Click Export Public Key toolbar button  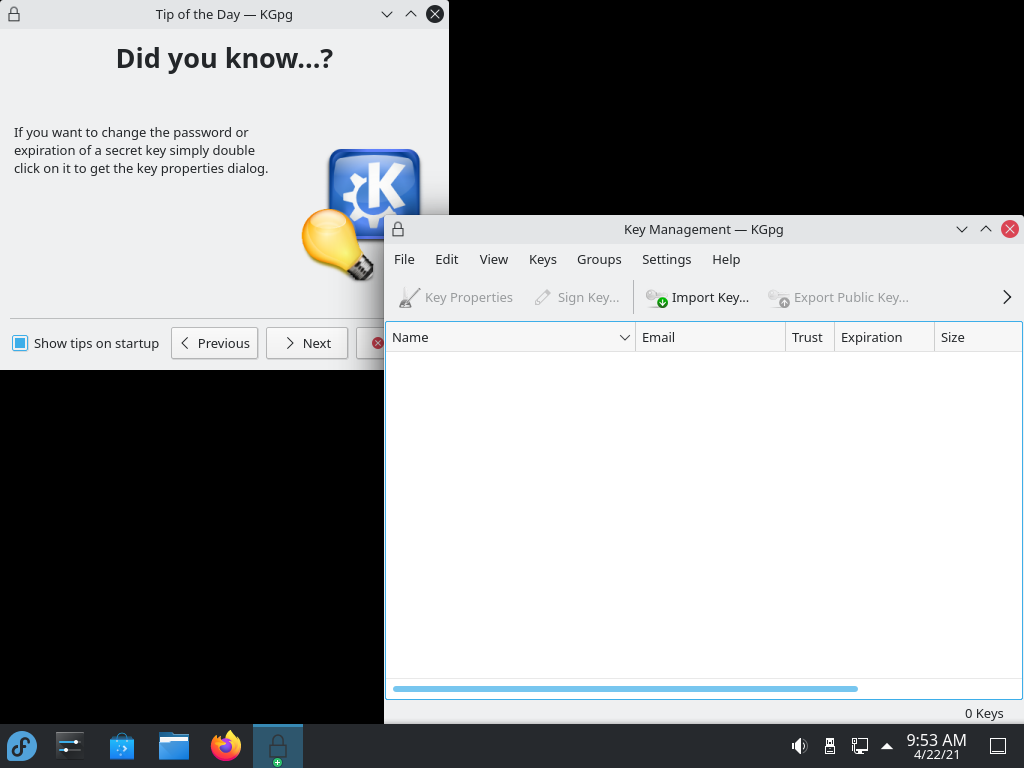(x=839, y=298)
